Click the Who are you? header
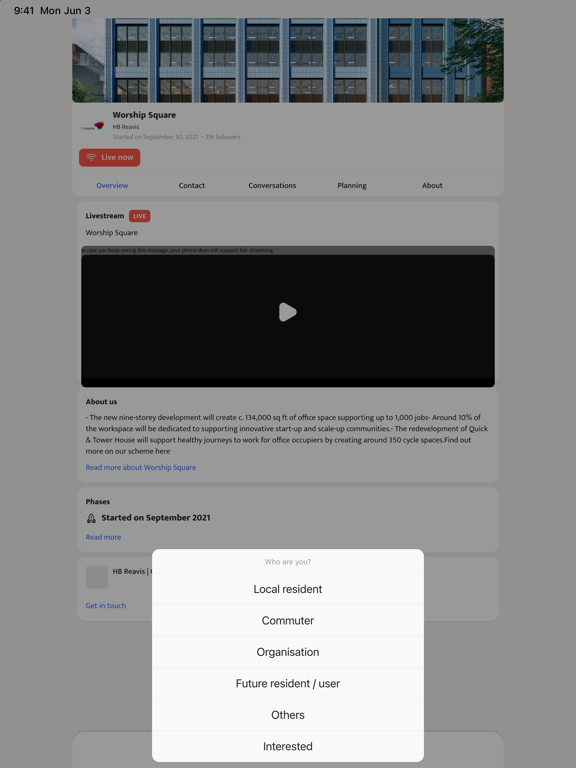 click(x=288, y=562)
